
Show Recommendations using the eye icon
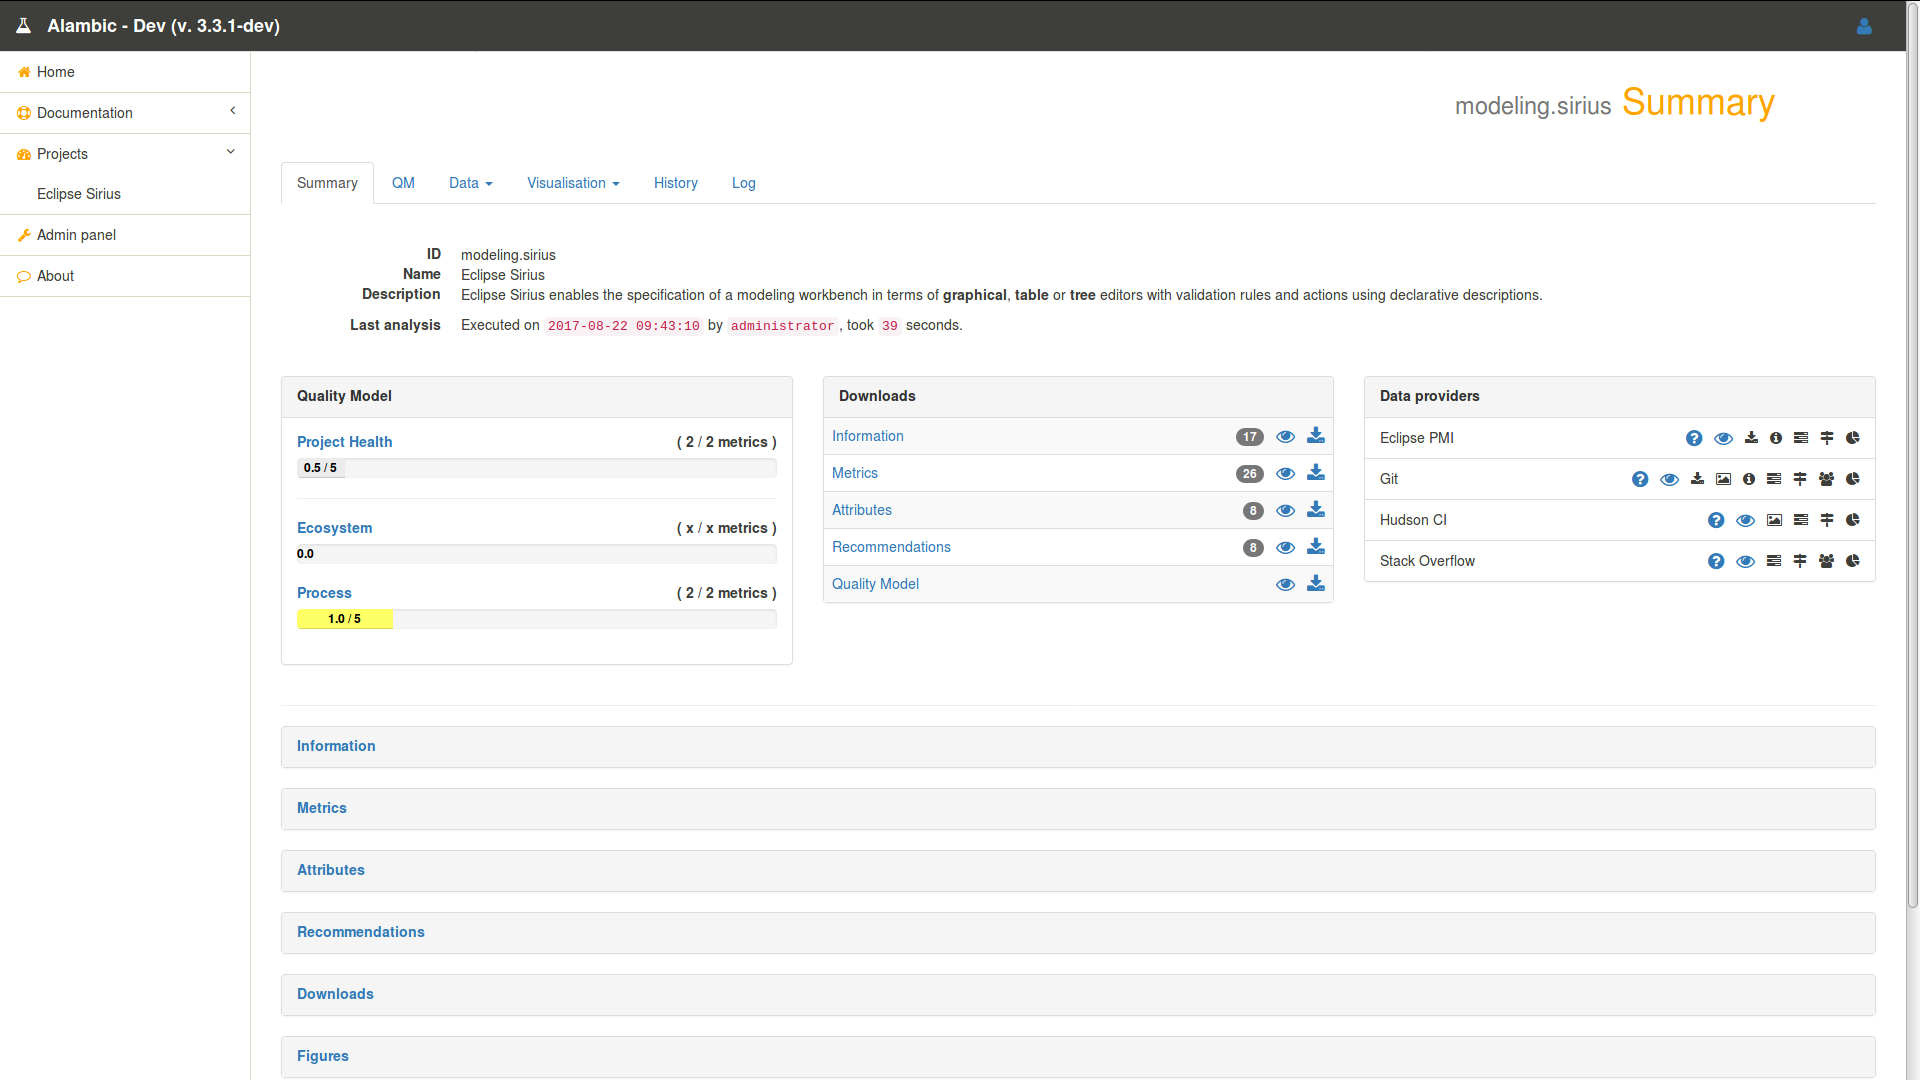(x=1285, y=547)
